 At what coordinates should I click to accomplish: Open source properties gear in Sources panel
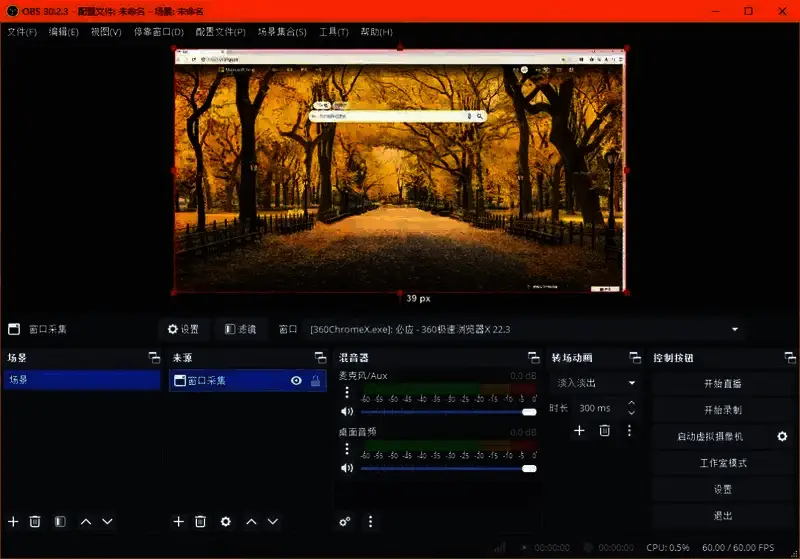pos(226,521)
